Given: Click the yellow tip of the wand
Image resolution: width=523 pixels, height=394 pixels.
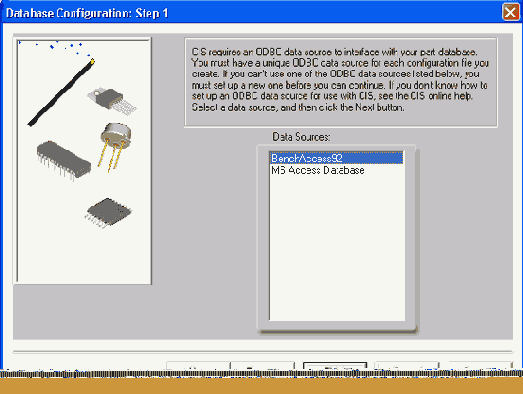Looking at the screenshot, I should pyautogui.click(x=92, y=61).
